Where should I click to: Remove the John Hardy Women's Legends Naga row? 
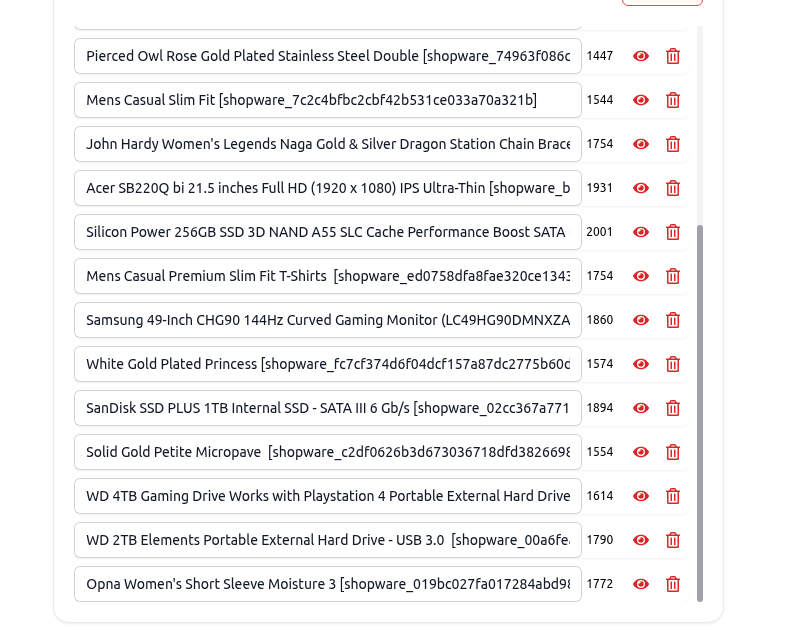pyautogui.click(x=673, y=144)
